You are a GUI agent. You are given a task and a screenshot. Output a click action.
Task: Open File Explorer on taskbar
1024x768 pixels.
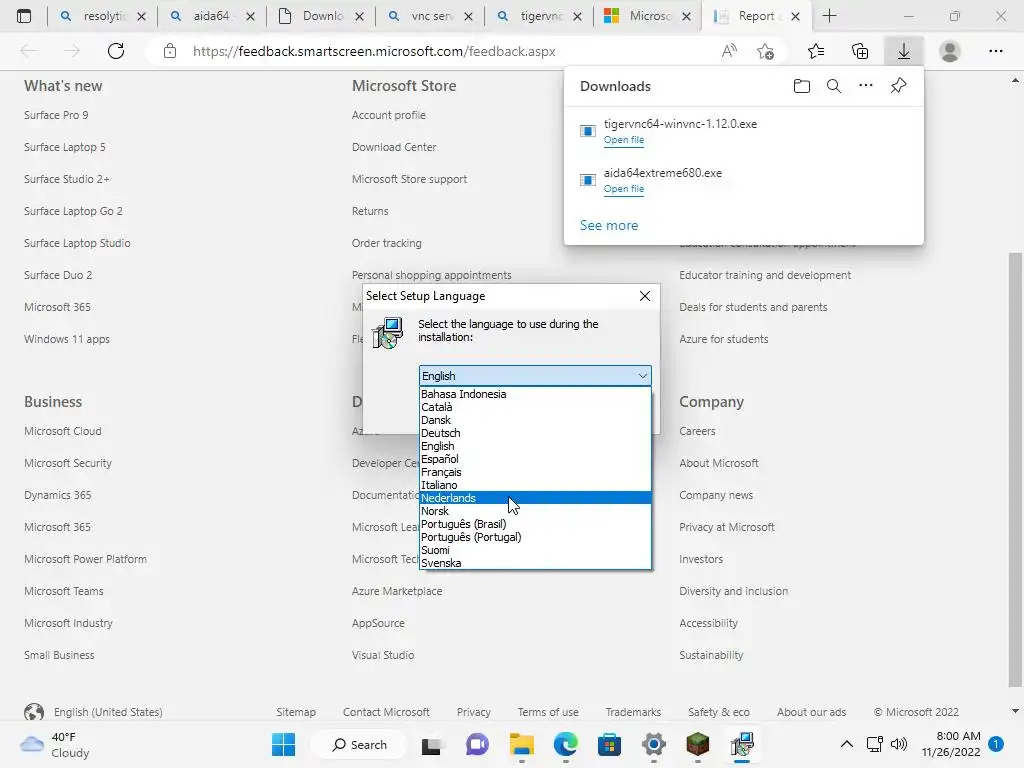pyautogui.click(x=522, y=744)
